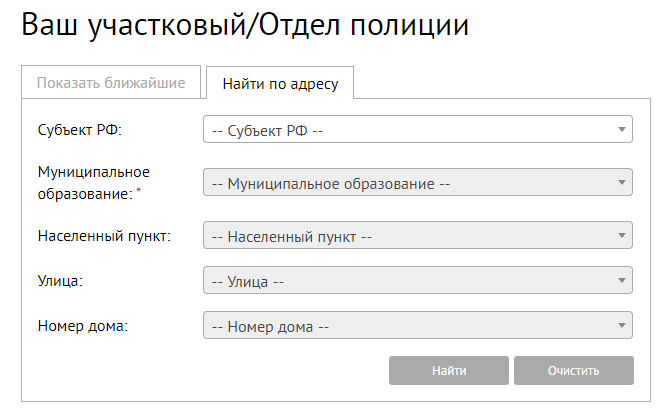
Task: Click the 'Субъект РФ:' field label
Action: [85, 130]
